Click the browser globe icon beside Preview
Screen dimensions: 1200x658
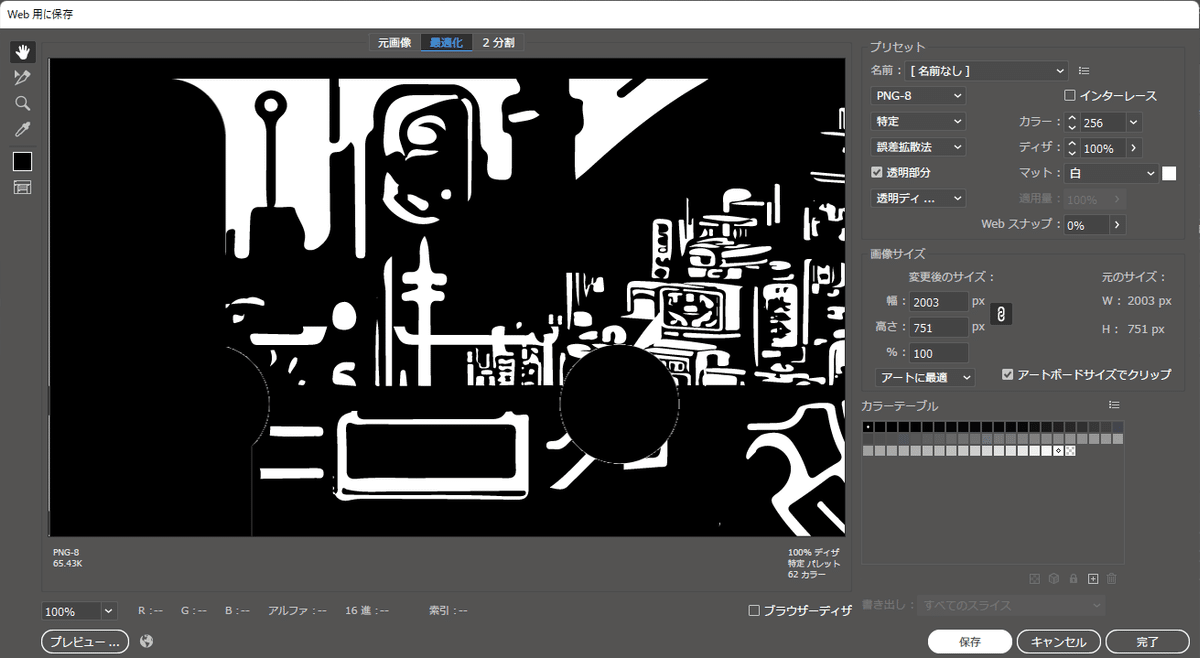point(147,641)
